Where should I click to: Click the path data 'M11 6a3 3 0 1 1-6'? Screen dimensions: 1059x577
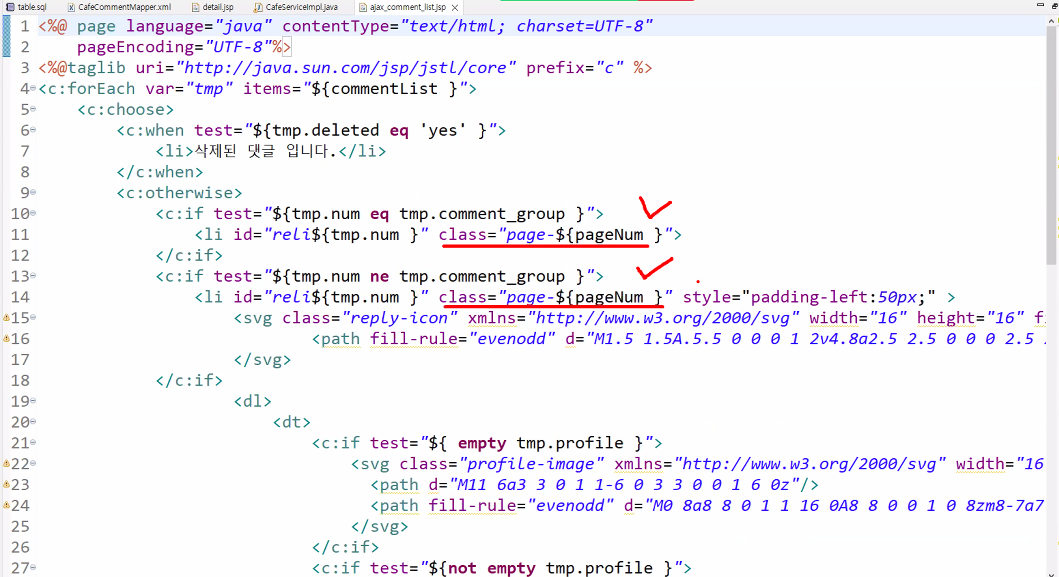coord(546,484)
